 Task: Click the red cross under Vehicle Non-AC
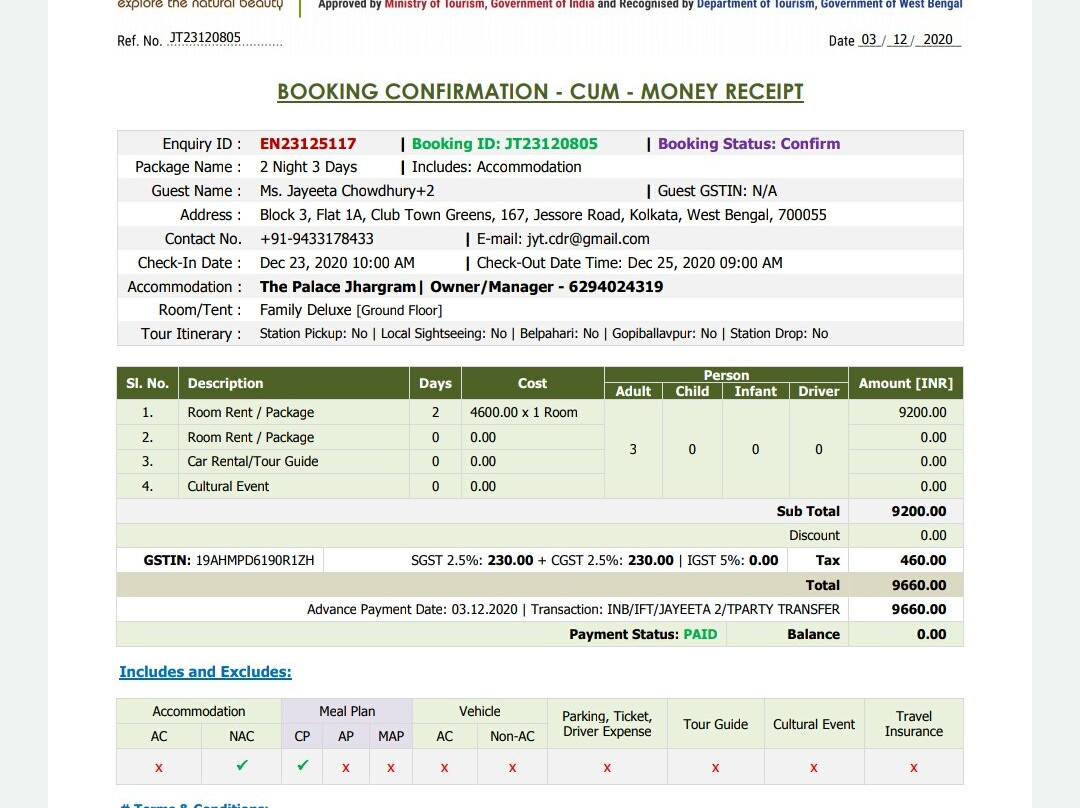pyautogui.click(x=512, y=767)
